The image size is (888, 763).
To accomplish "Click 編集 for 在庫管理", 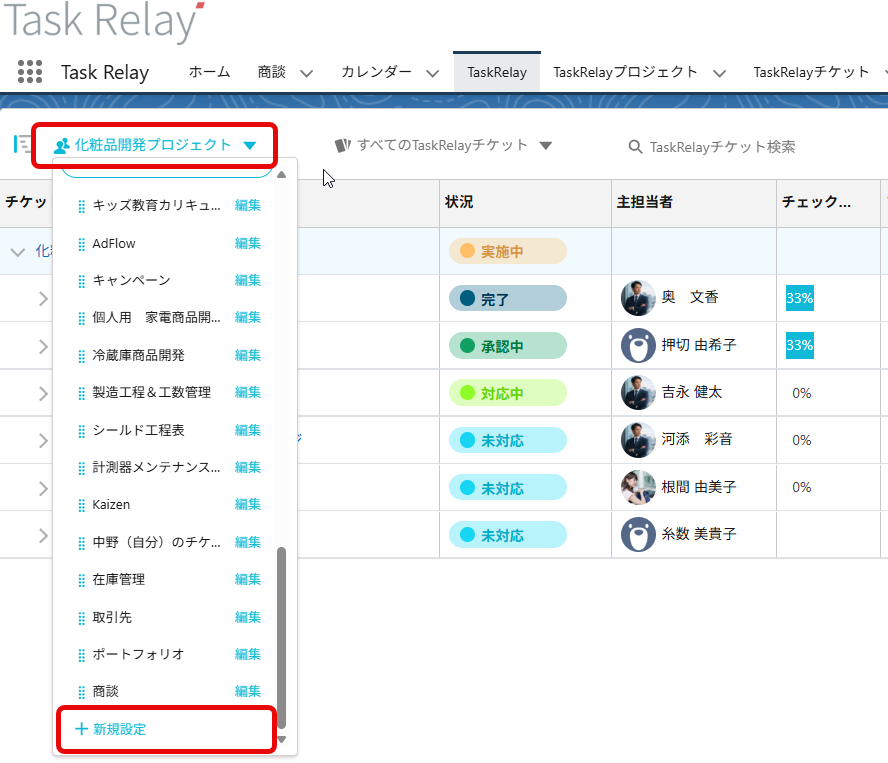I will [247, 579].
